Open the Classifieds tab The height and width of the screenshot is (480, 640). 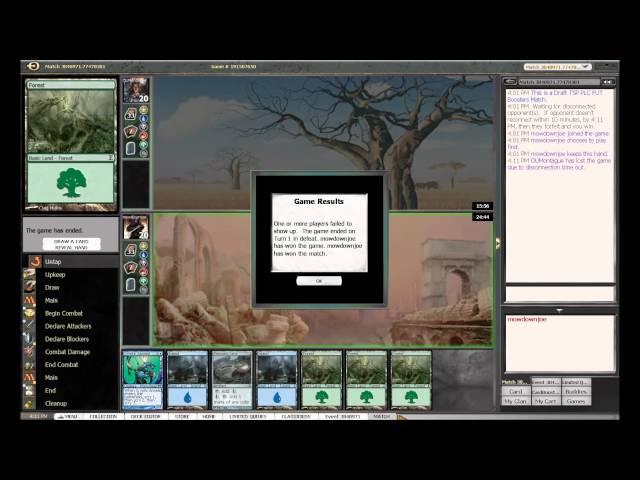pyautogui.click(x=296, y=416)
